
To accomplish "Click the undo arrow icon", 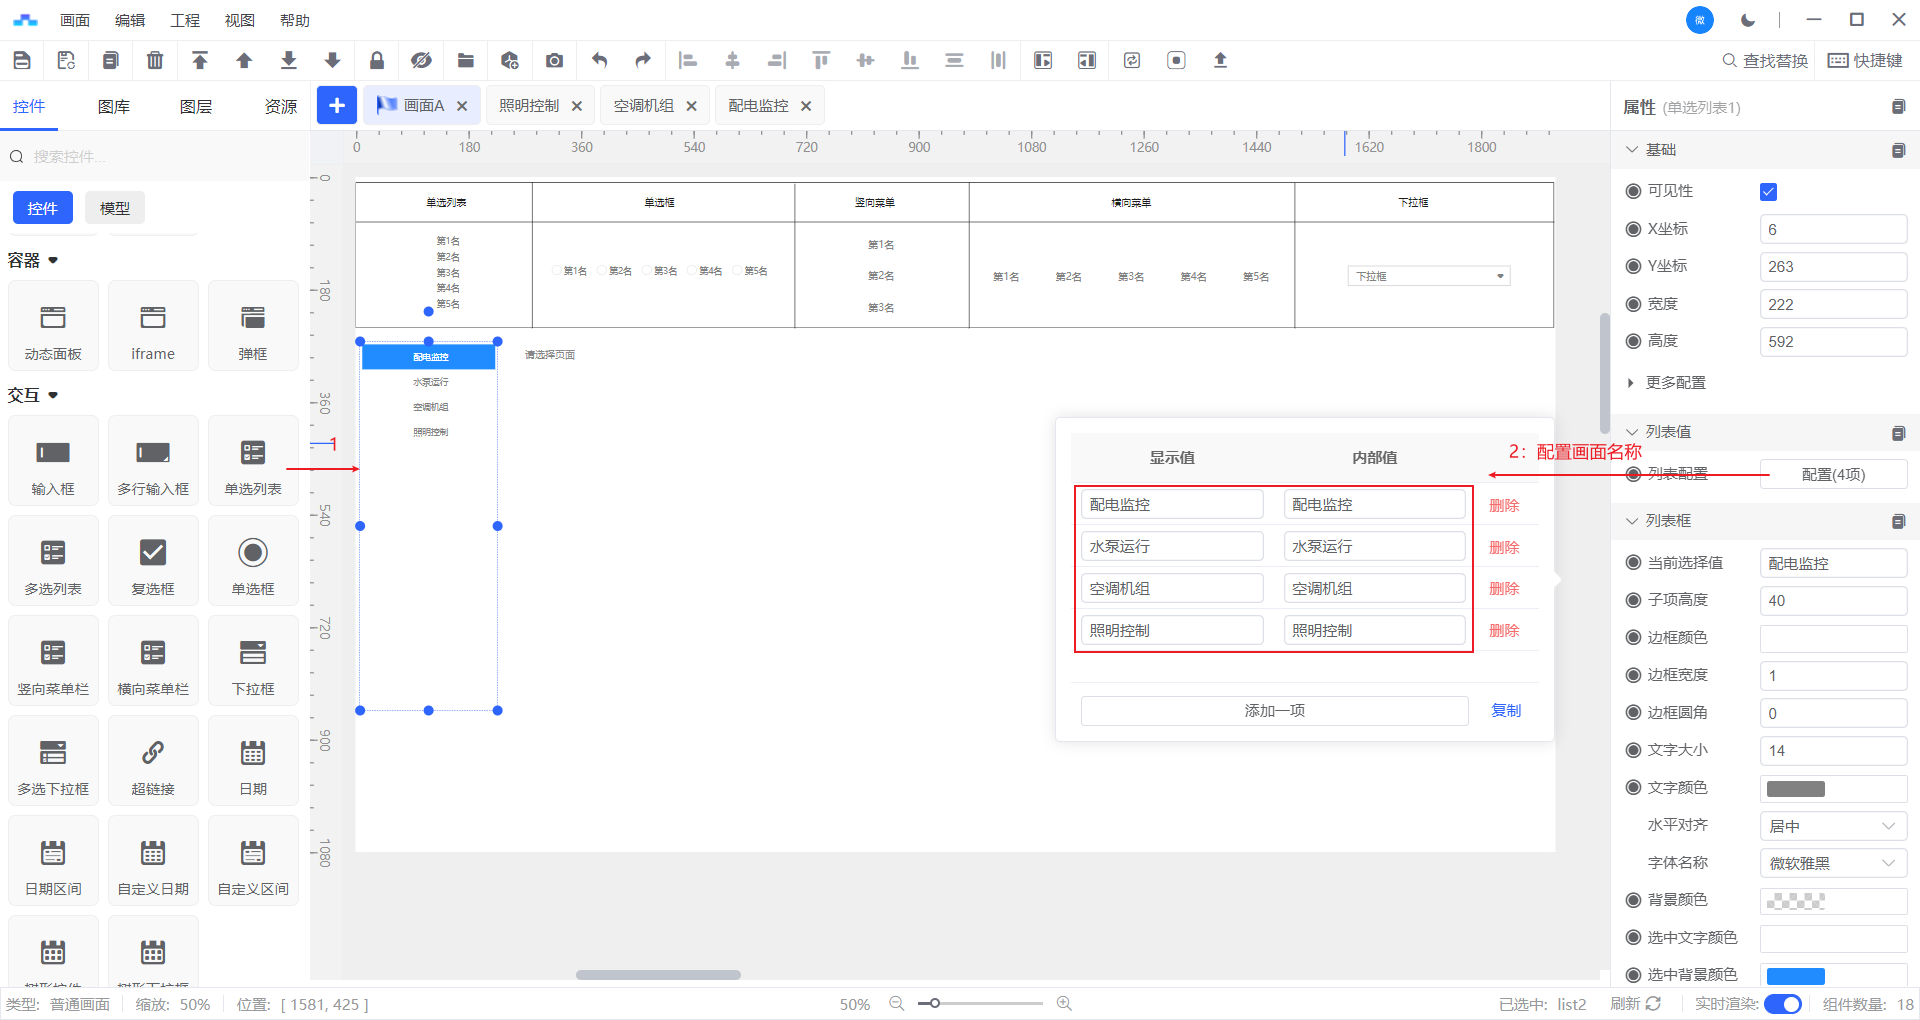I will 599,61.
